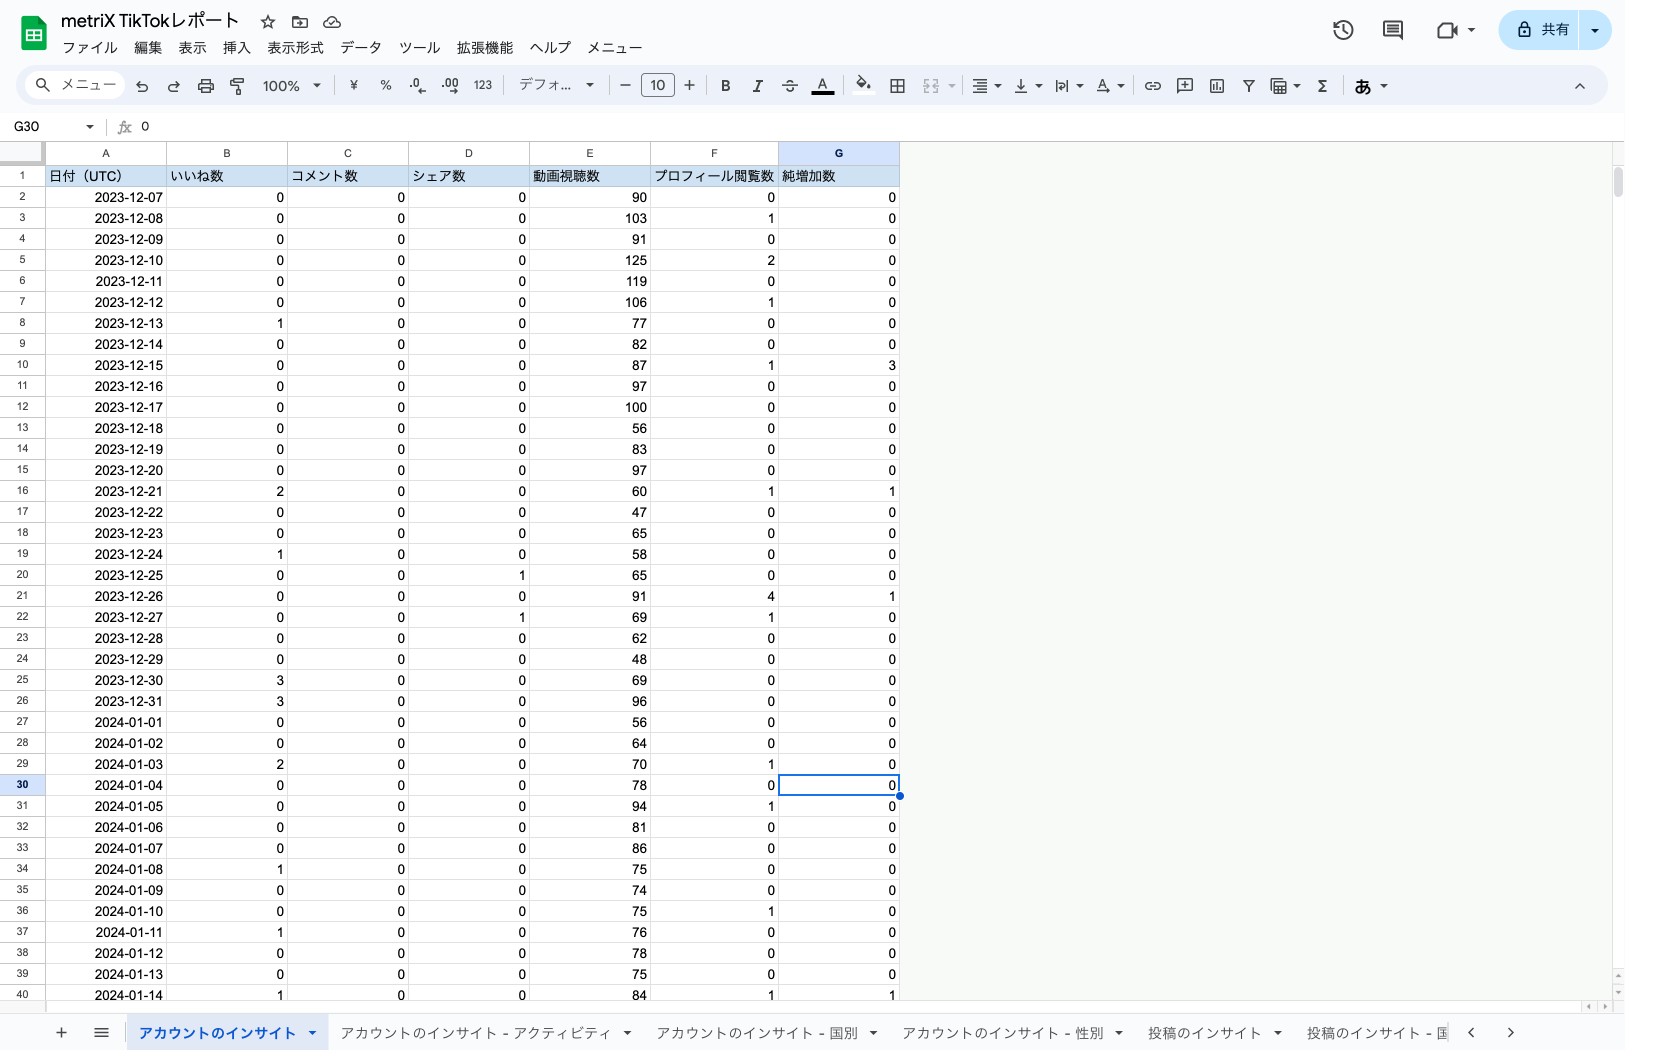Viewport: 1680px width, 1050px height.
Task: Select cell with date 2023-12-26
Action: tap(106, 596)
